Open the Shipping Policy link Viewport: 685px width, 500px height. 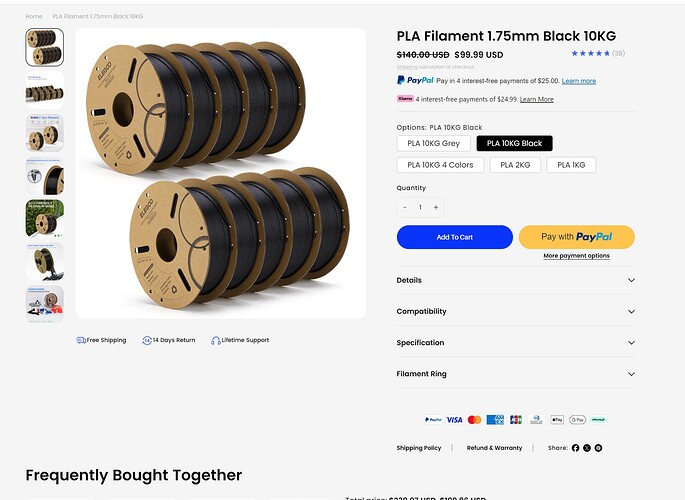coord(419,448)
